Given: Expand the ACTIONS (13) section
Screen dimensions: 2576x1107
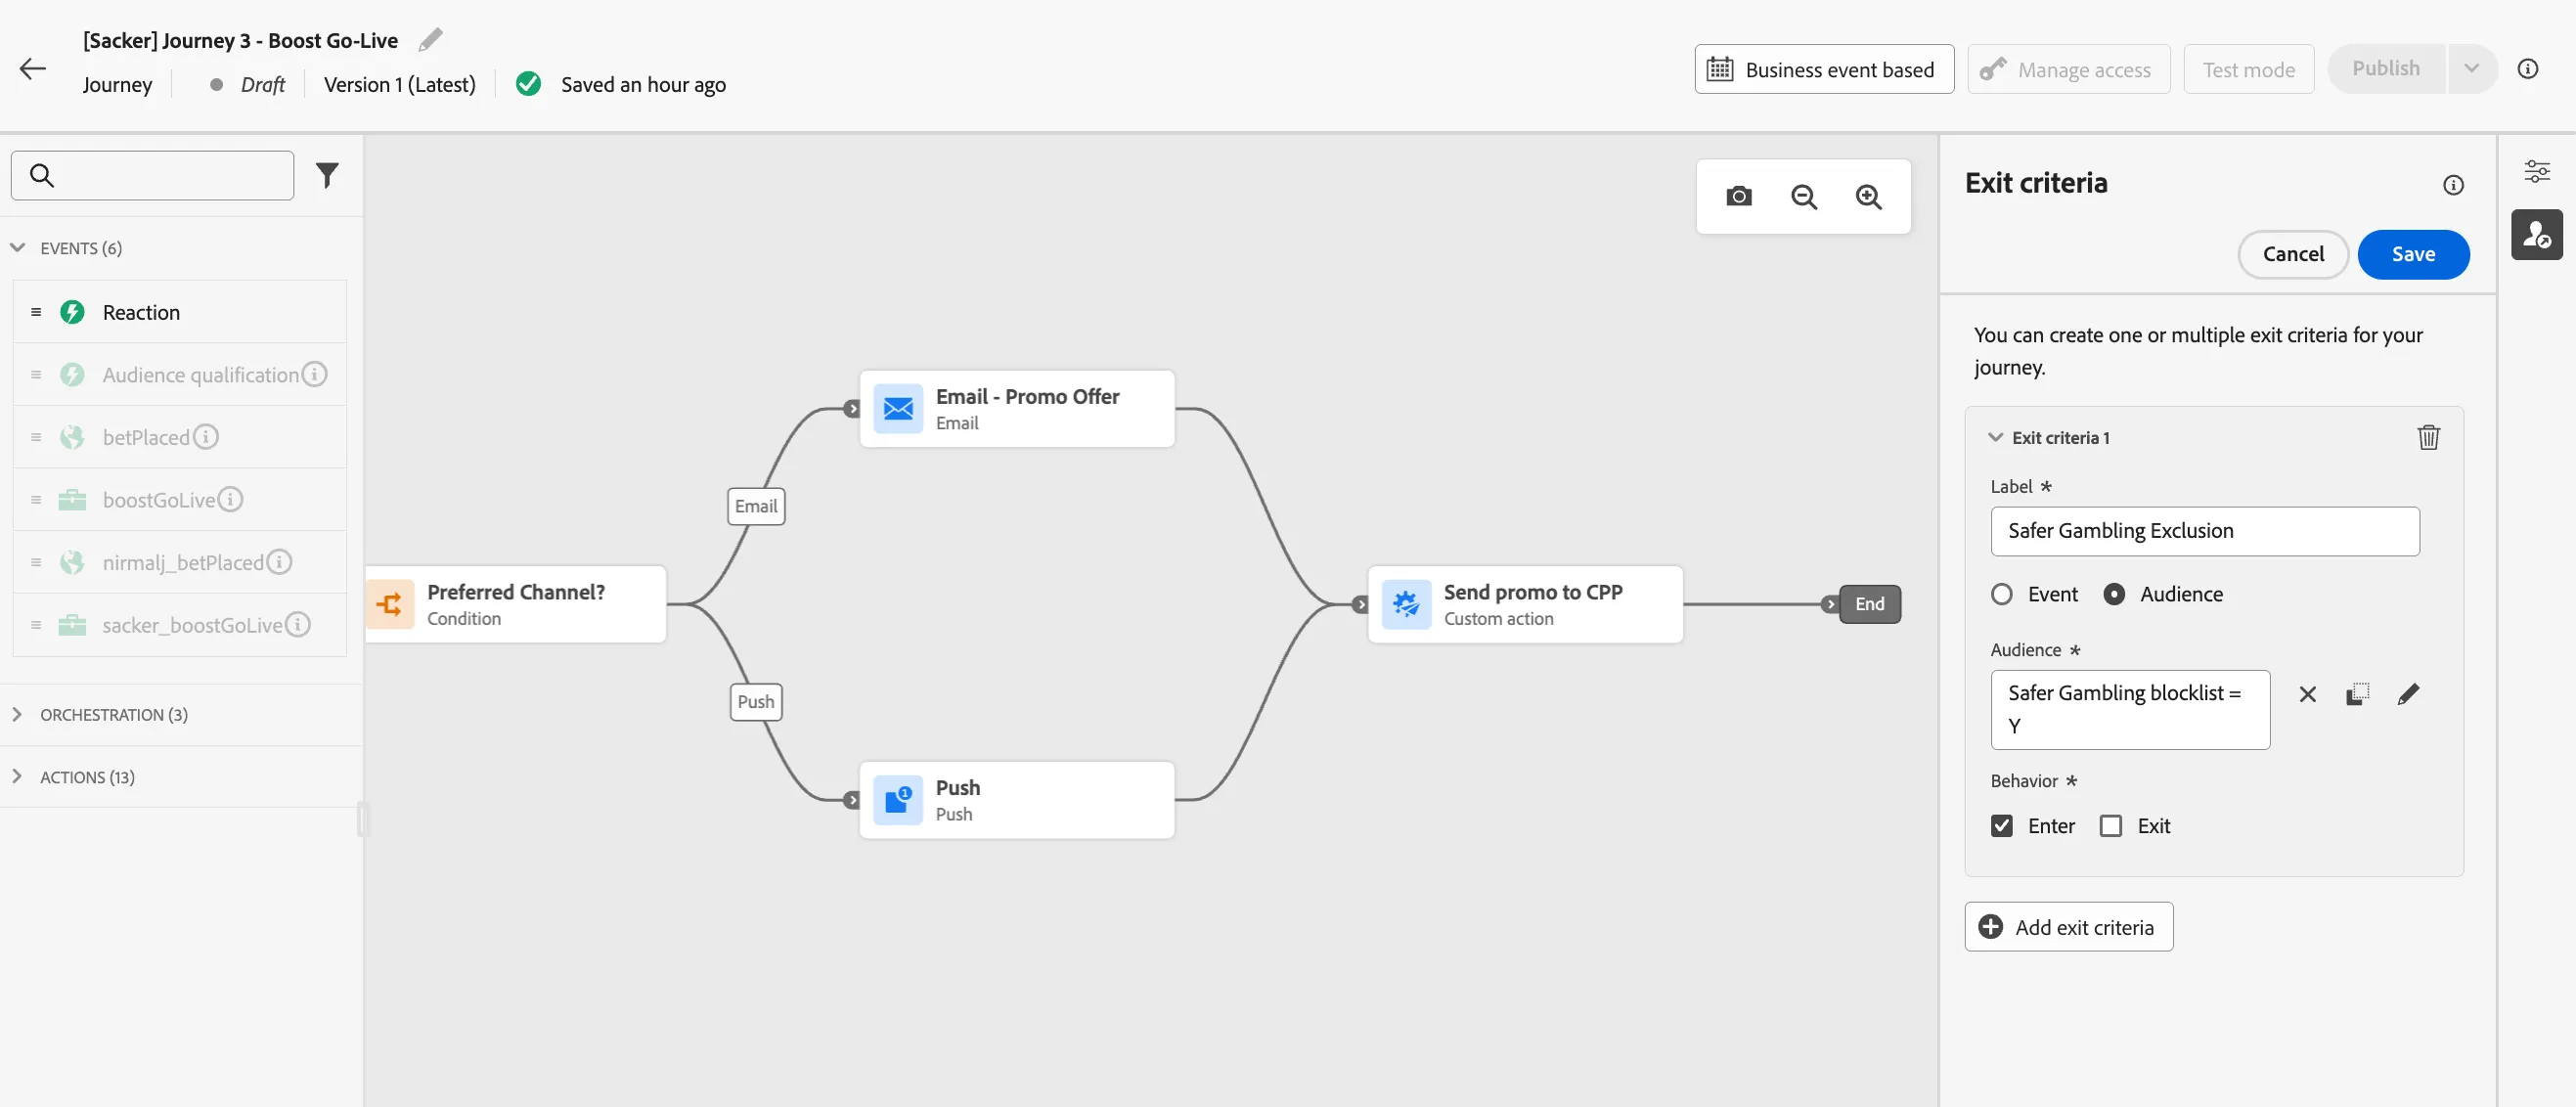Looking at the screenshot, I should pyautogui.click(x=18, y=777).
